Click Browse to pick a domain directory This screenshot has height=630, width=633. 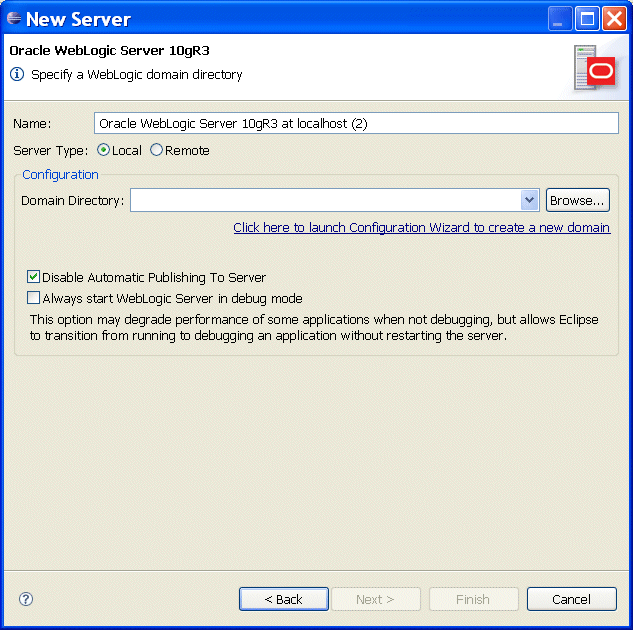[578, 200]
